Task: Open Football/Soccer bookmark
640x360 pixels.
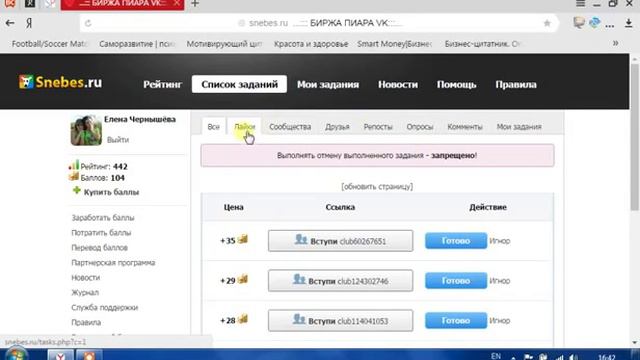Action: (x=49, y=44)
